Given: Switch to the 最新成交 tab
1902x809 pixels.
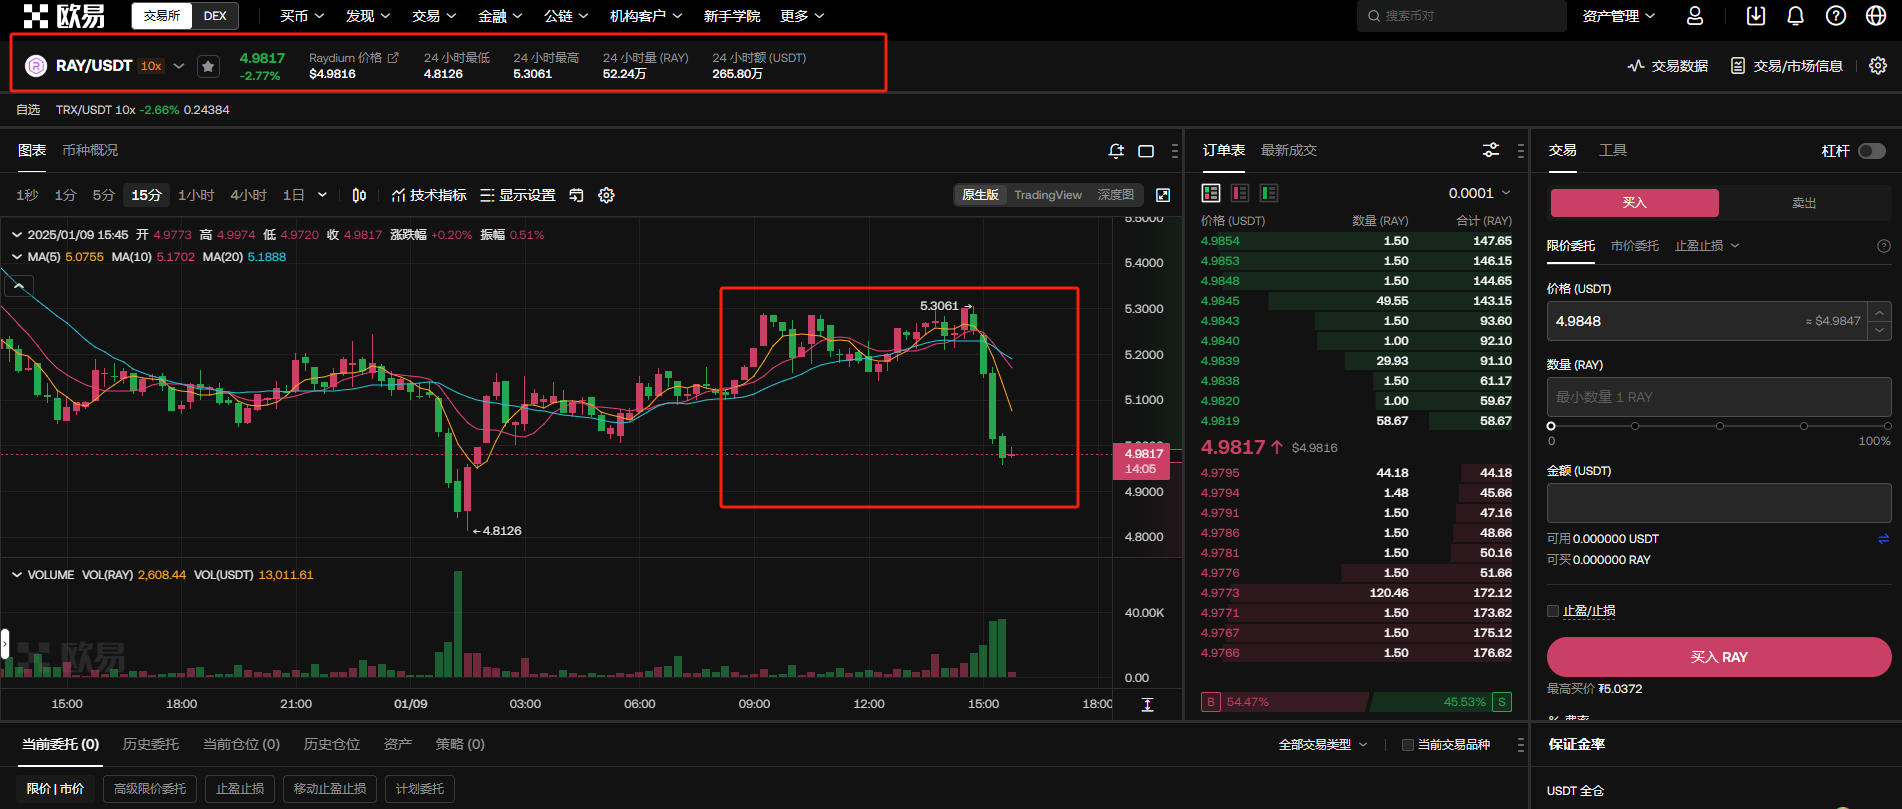Looking at the screenshot, I should (x=1288, y=150).
